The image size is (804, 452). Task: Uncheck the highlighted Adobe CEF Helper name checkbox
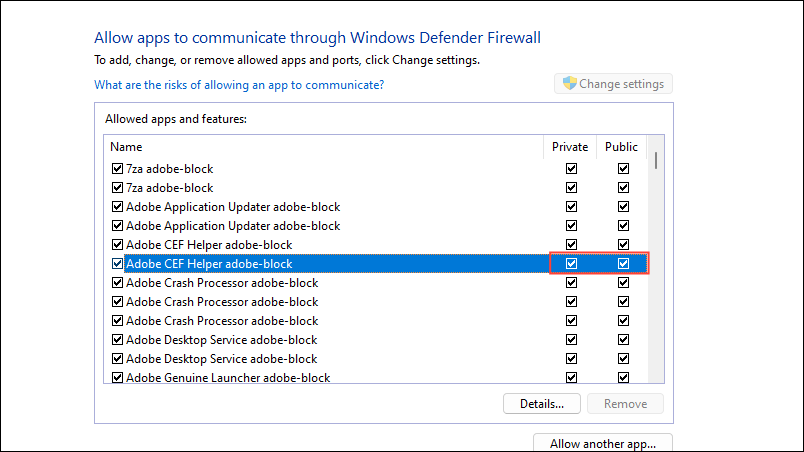point(117,264)
